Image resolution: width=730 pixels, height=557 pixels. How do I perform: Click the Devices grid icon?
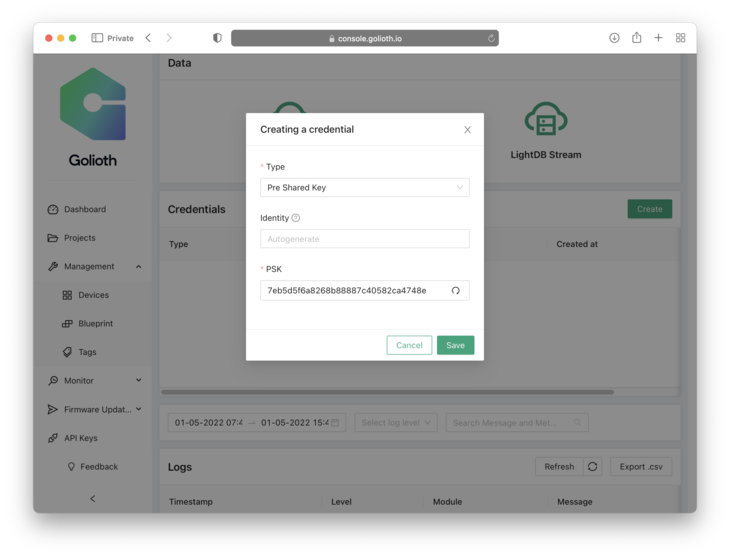(x=67, y=295)
